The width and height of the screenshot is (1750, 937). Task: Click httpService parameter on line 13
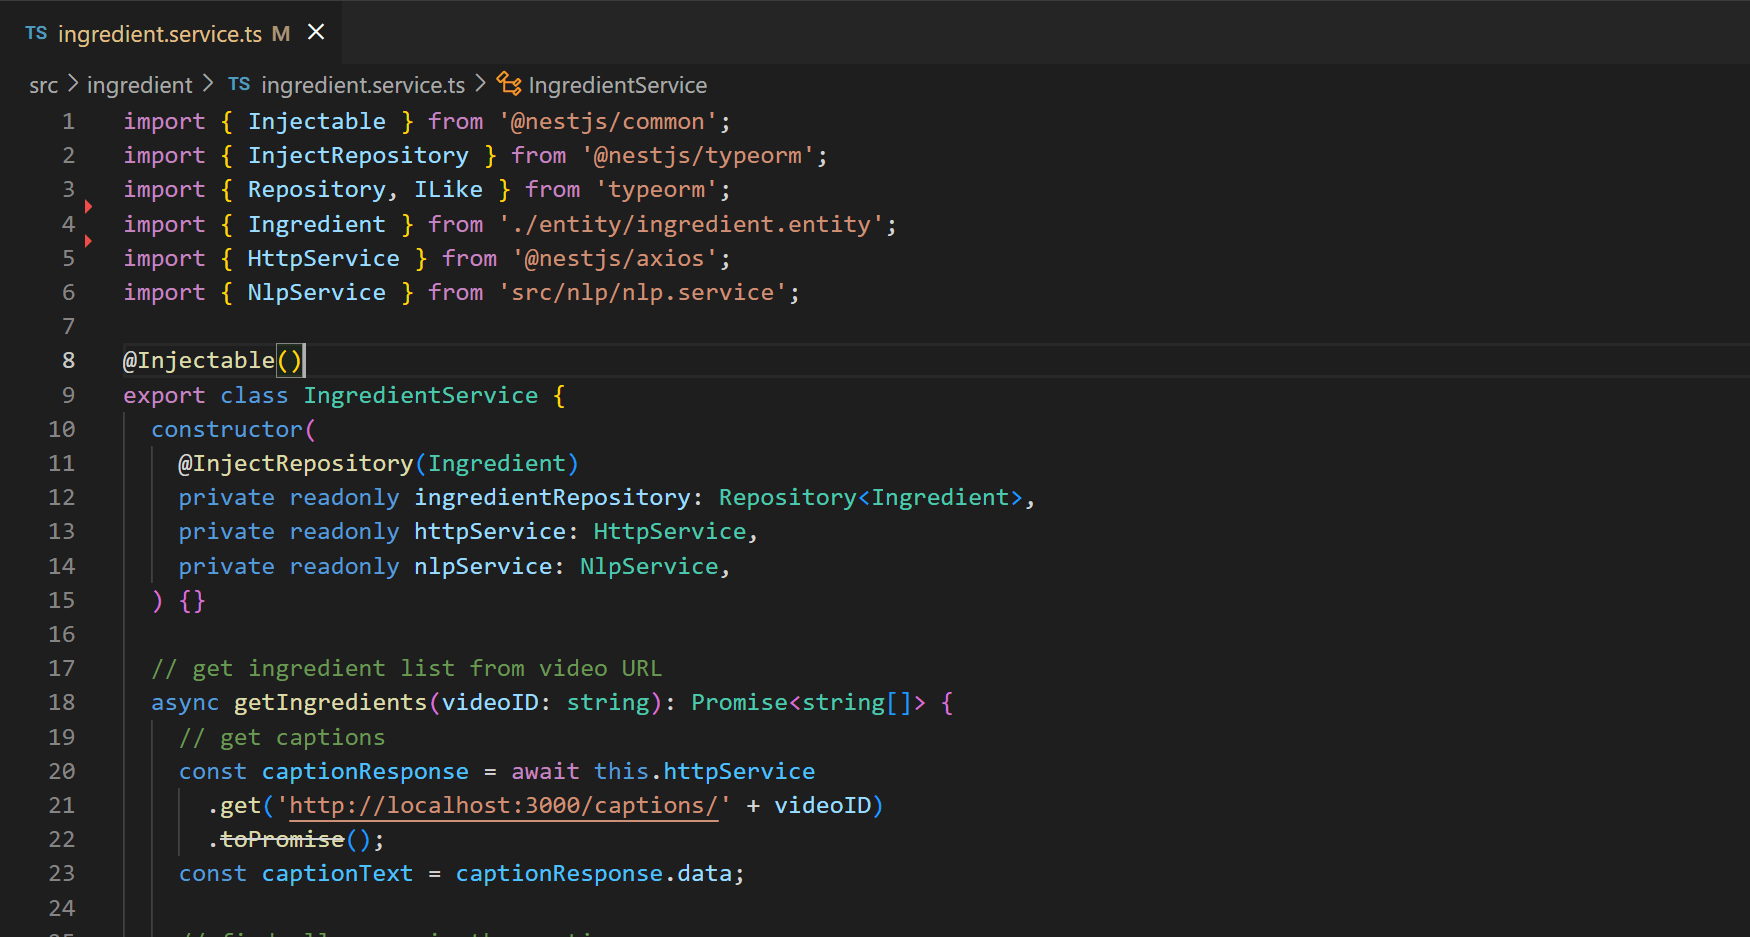pos(490,531)
